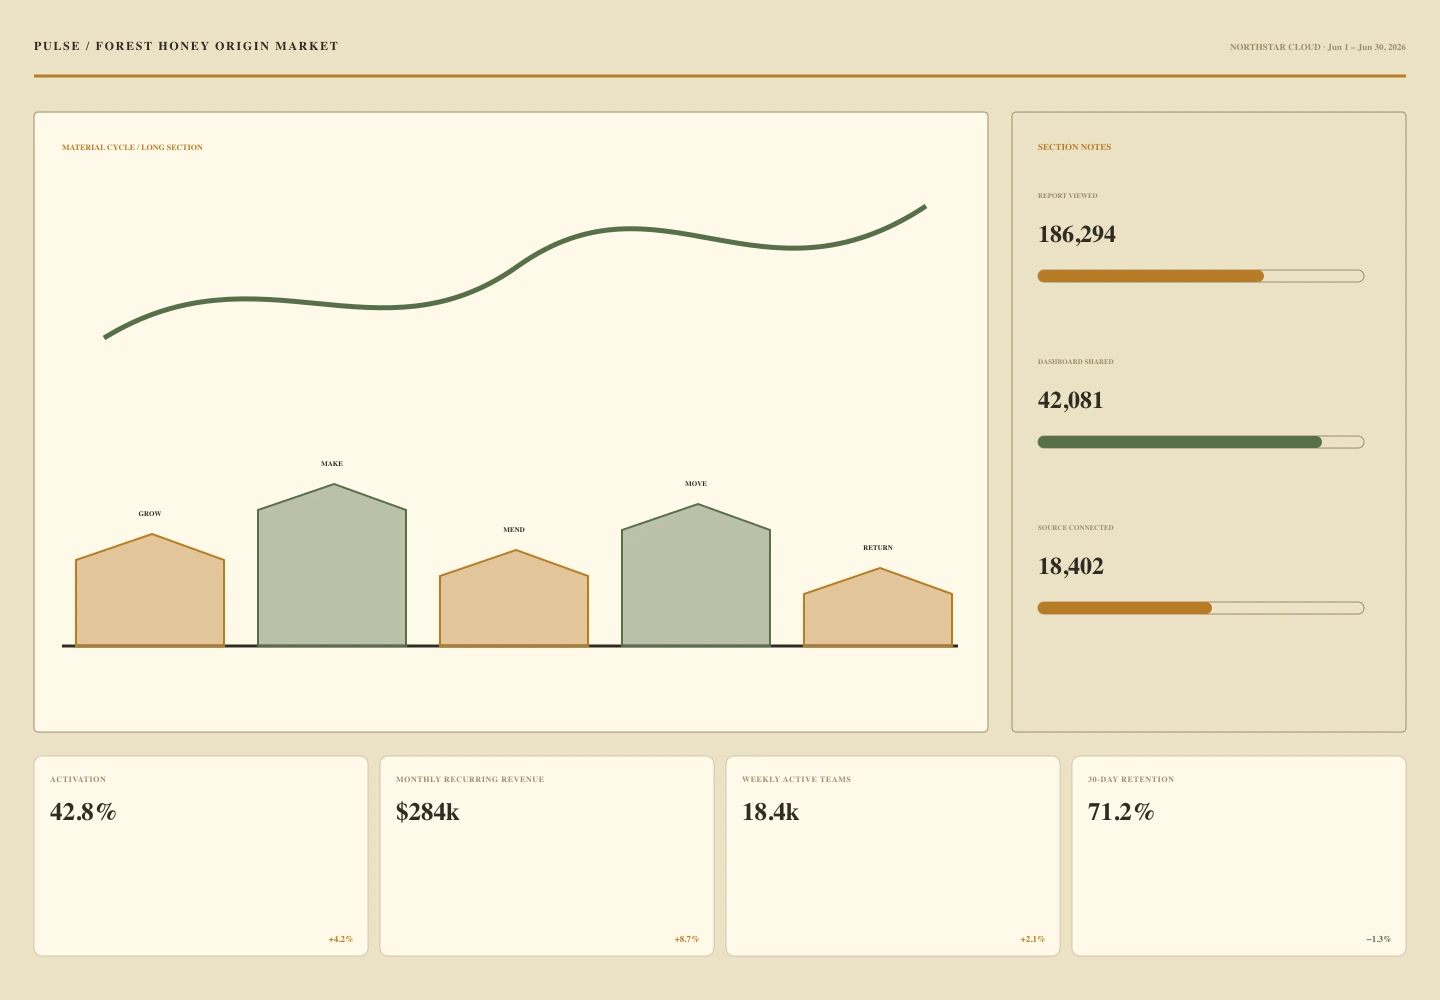Click the 18.4k teams value

[770, 812]
